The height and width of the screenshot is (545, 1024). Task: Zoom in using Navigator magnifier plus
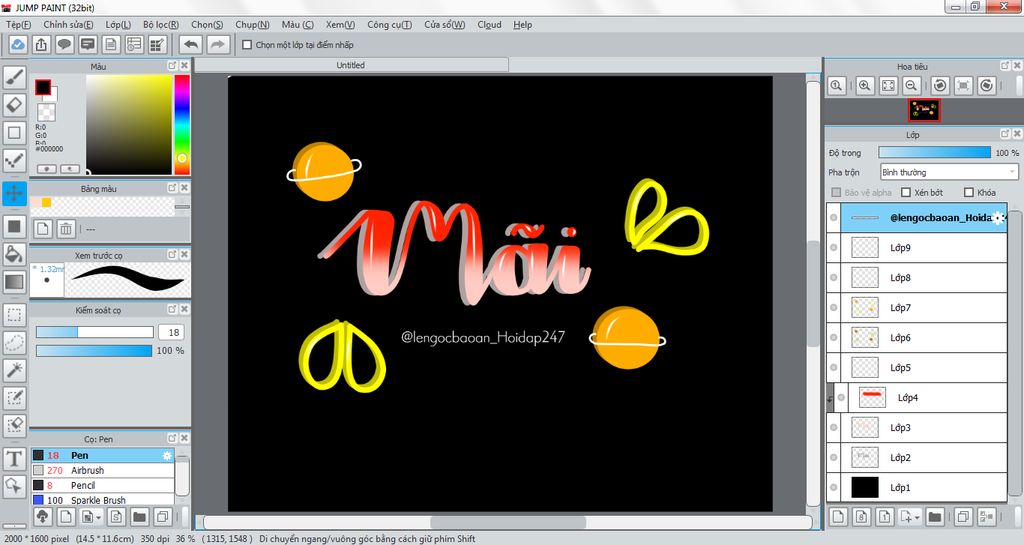(x=865, y=86)
